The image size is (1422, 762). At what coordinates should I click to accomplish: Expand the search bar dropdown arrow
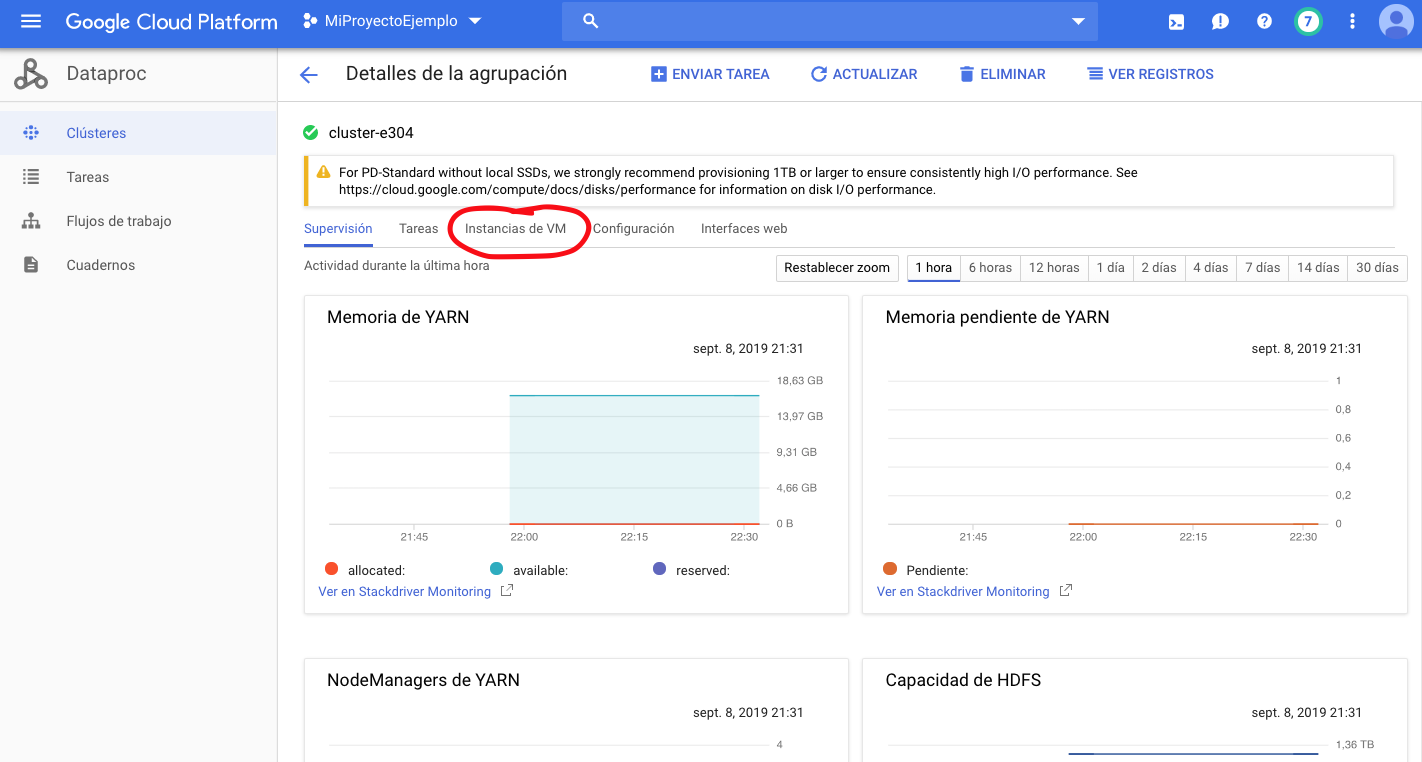click(x=1078, y=21)
